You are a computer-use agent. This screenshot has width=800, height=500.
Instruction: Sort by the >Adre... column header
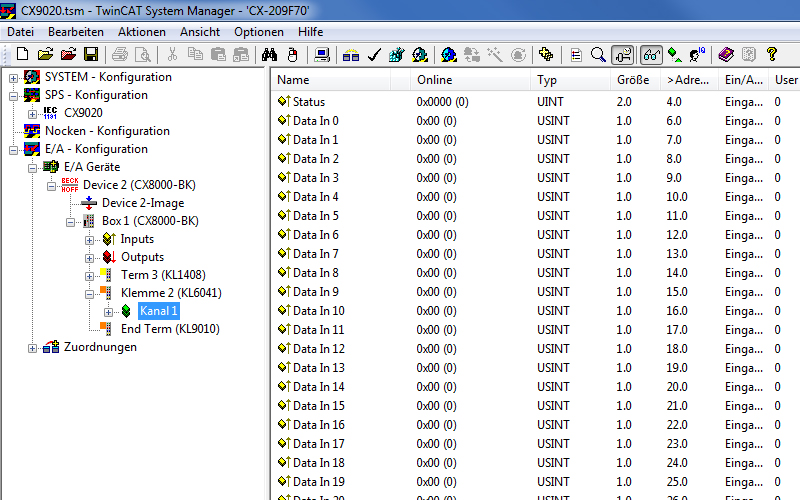coord(689,80)
